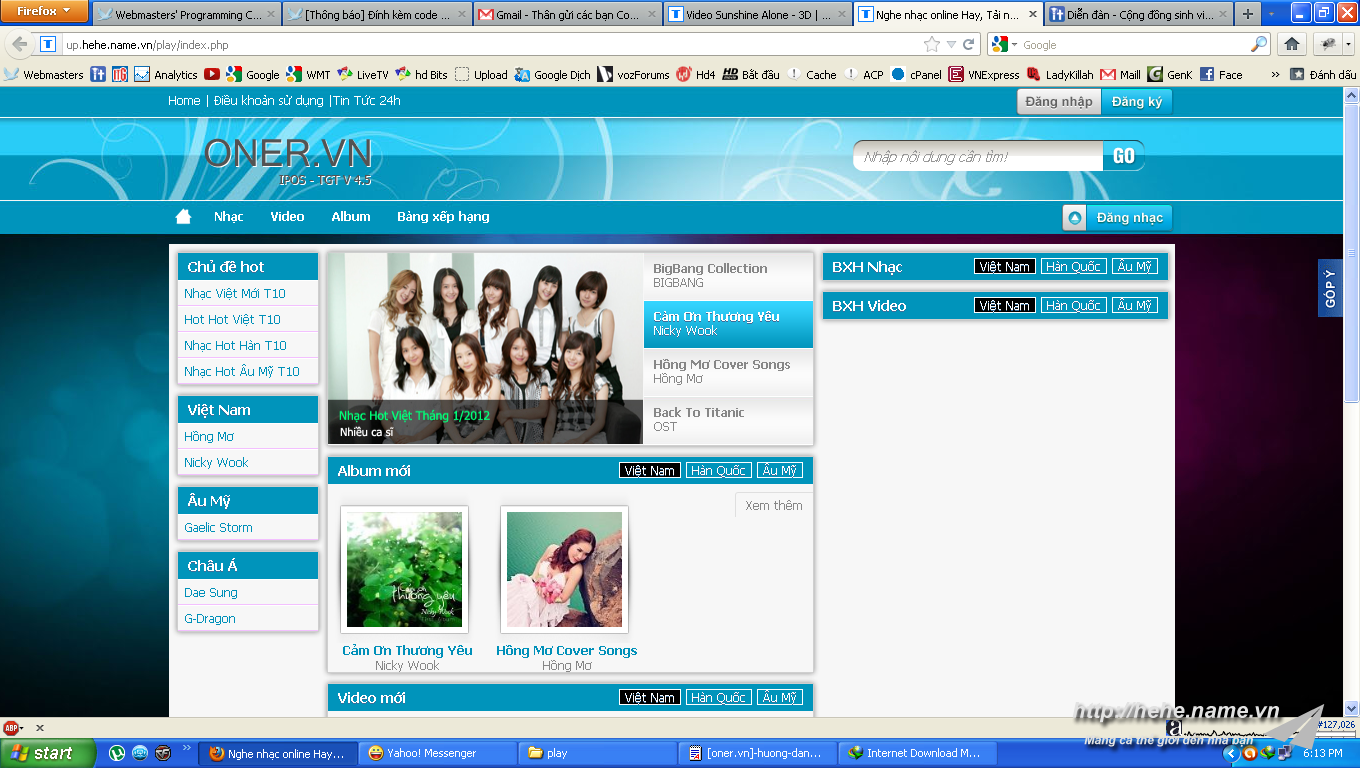Screen dimensions: 1360x768
Task: Expand the URL history dropdown arrow
Action: pos(951,44)
